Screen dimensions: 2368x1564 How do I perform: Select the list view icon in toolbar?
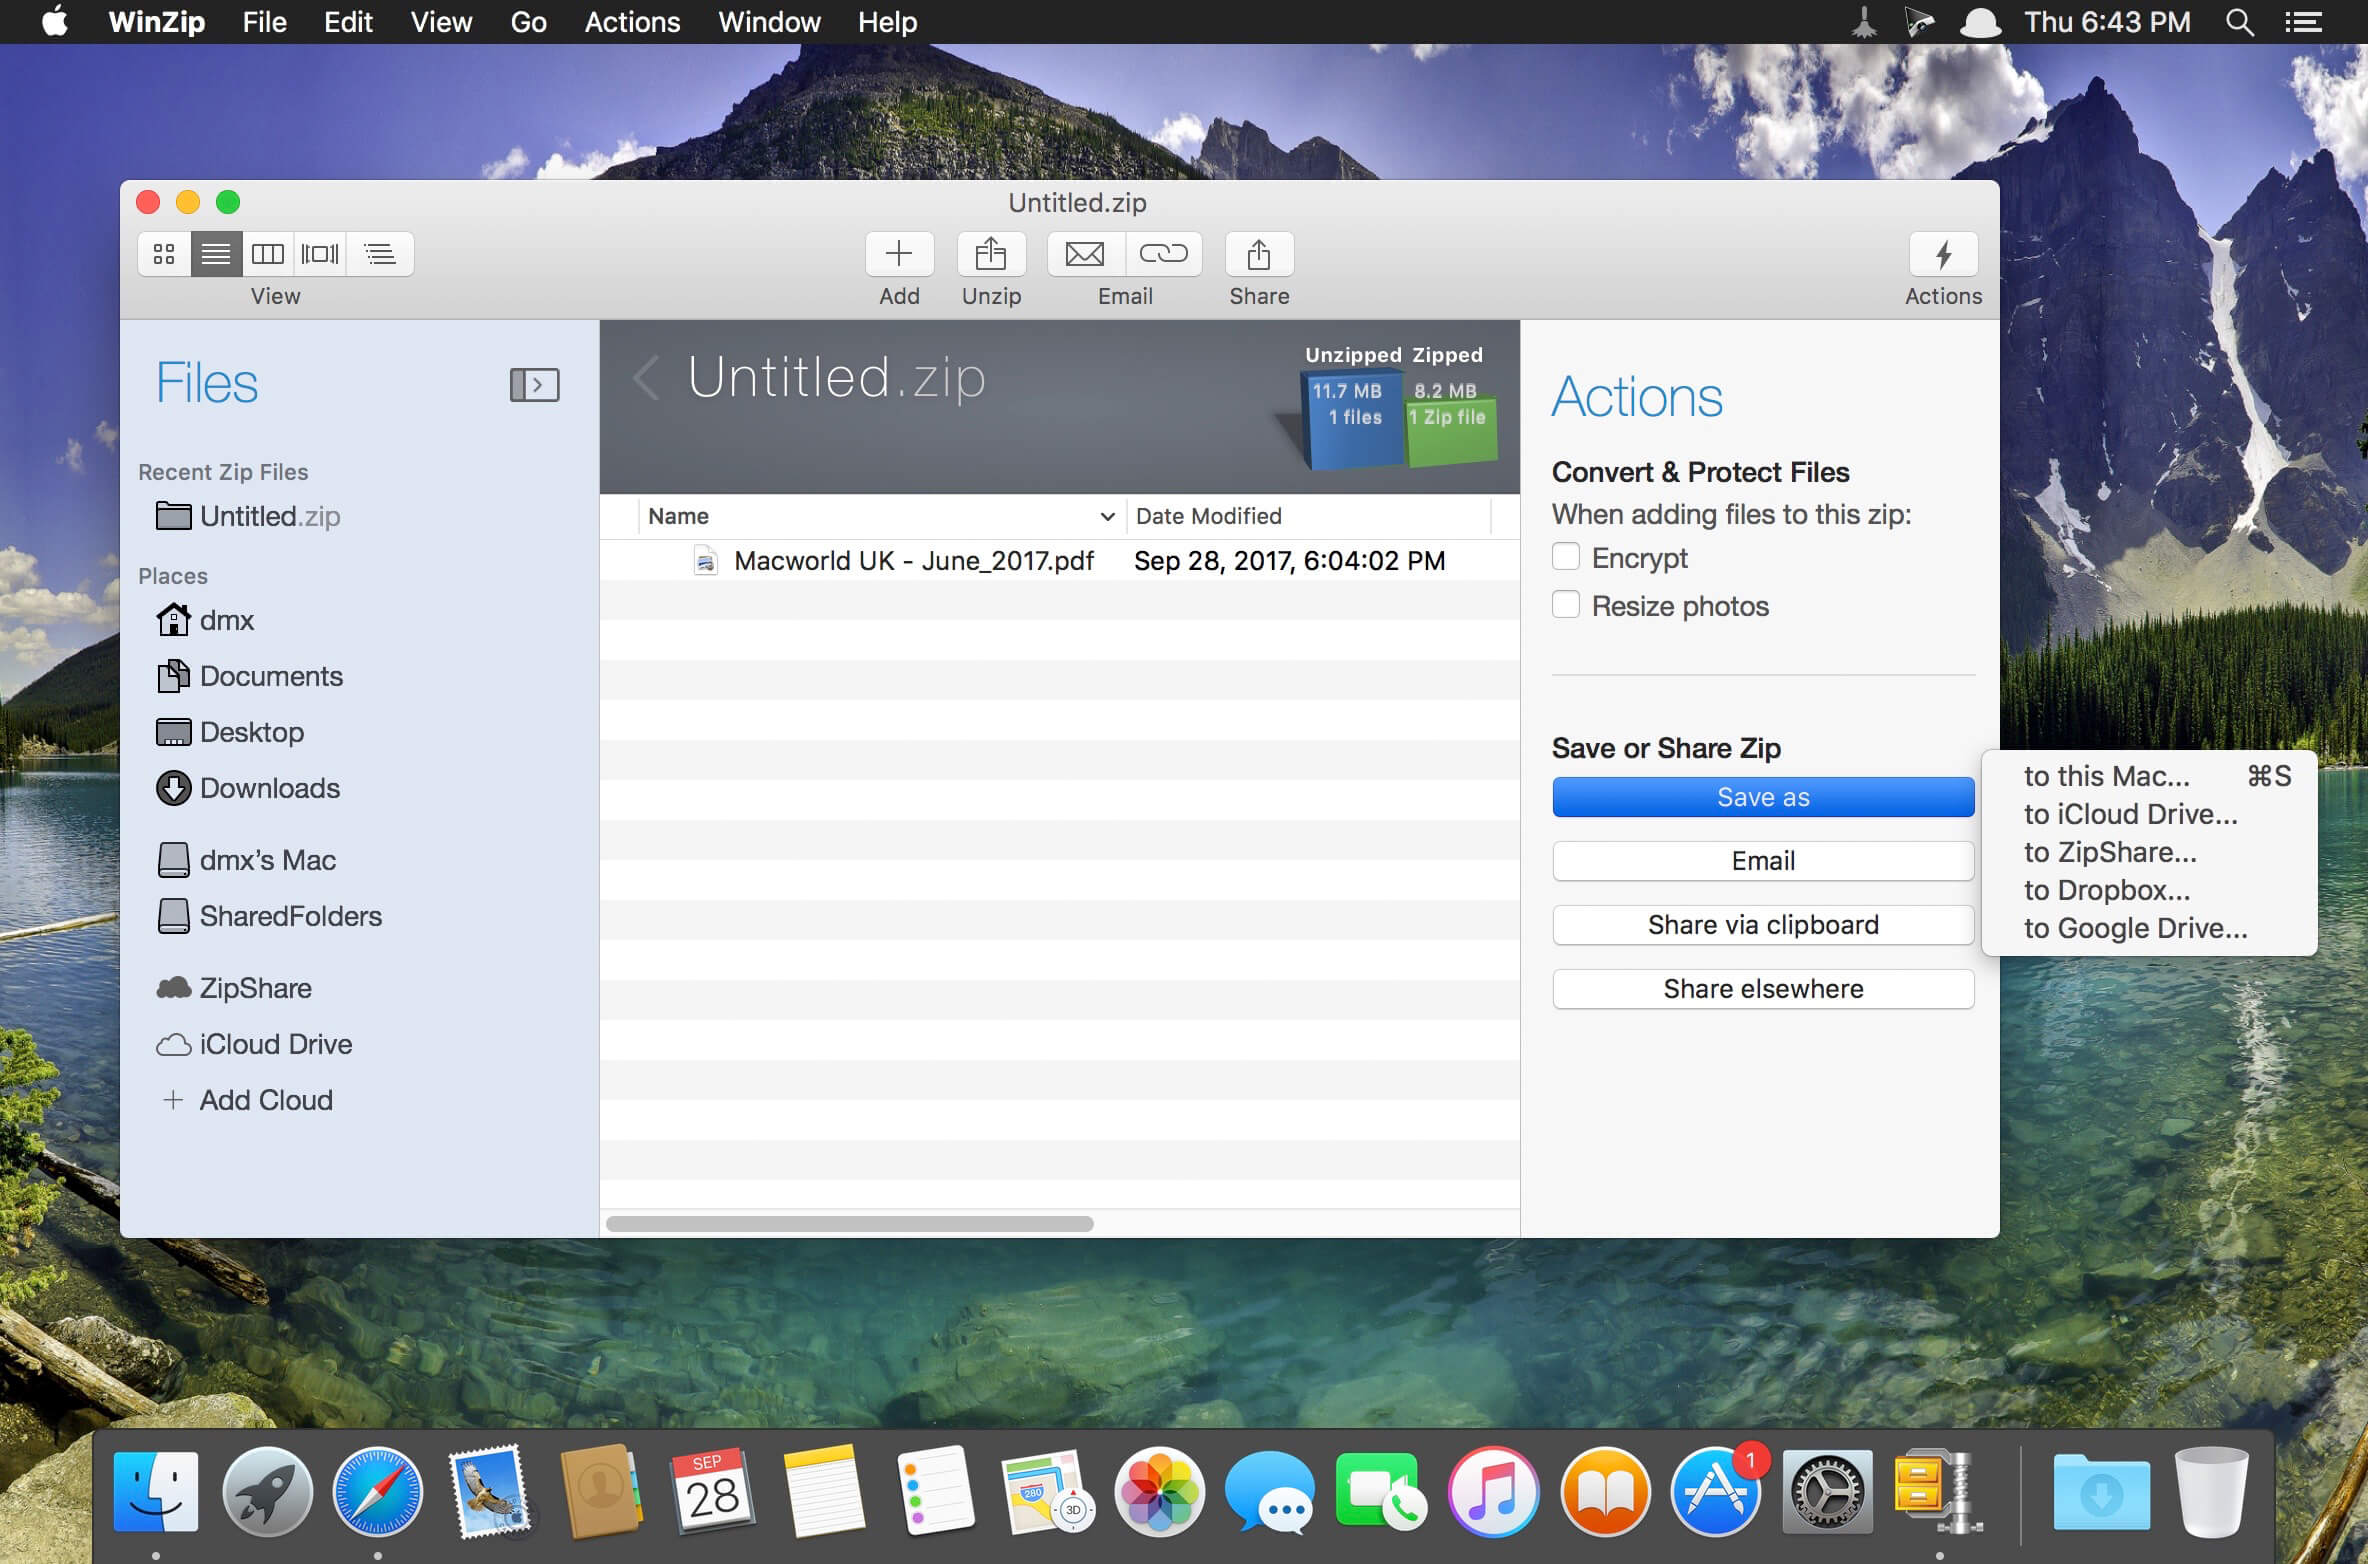coord(215,251)
